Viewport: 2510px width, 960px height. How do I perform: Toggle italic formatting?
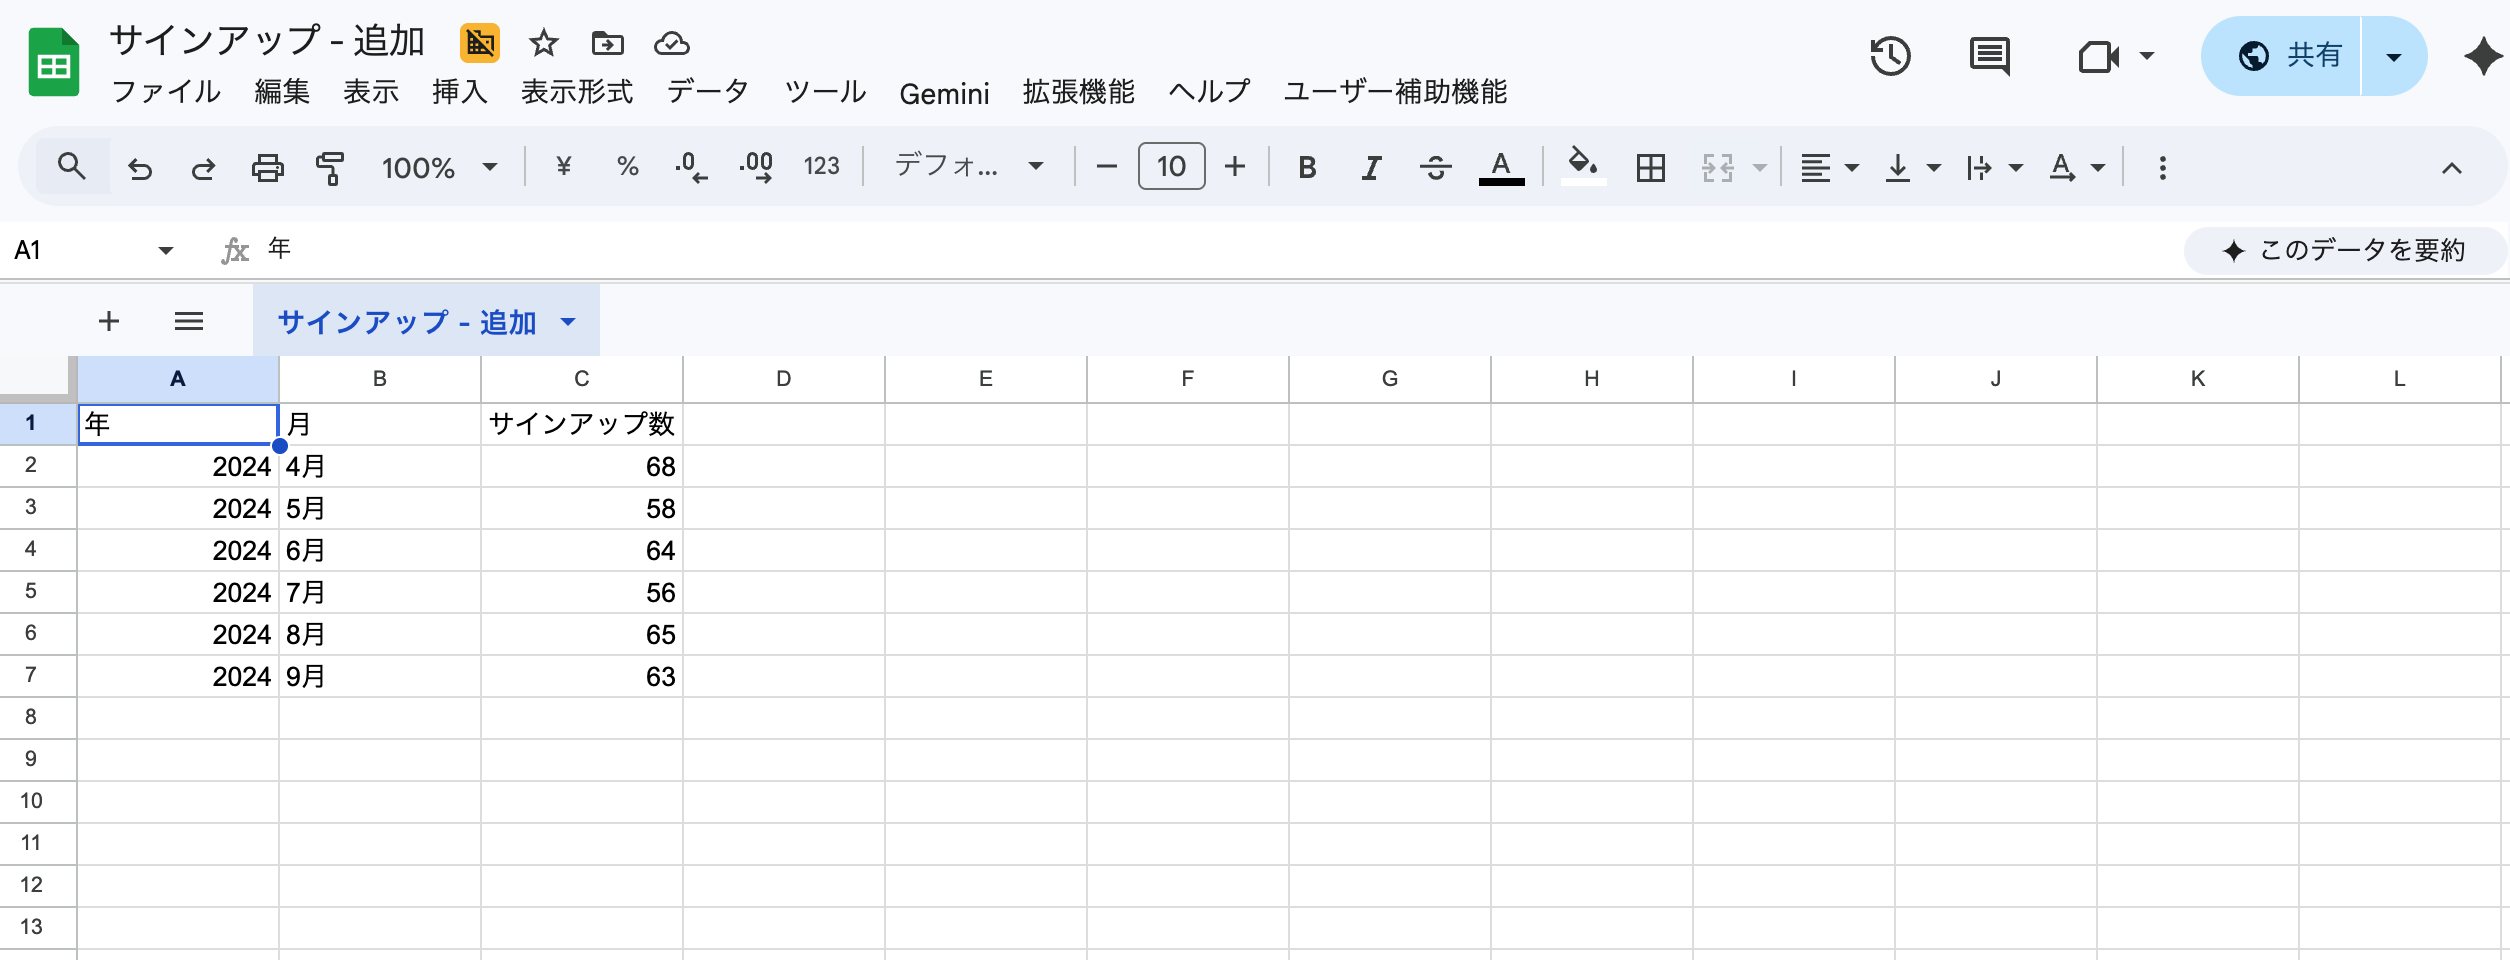(1371, 168)
